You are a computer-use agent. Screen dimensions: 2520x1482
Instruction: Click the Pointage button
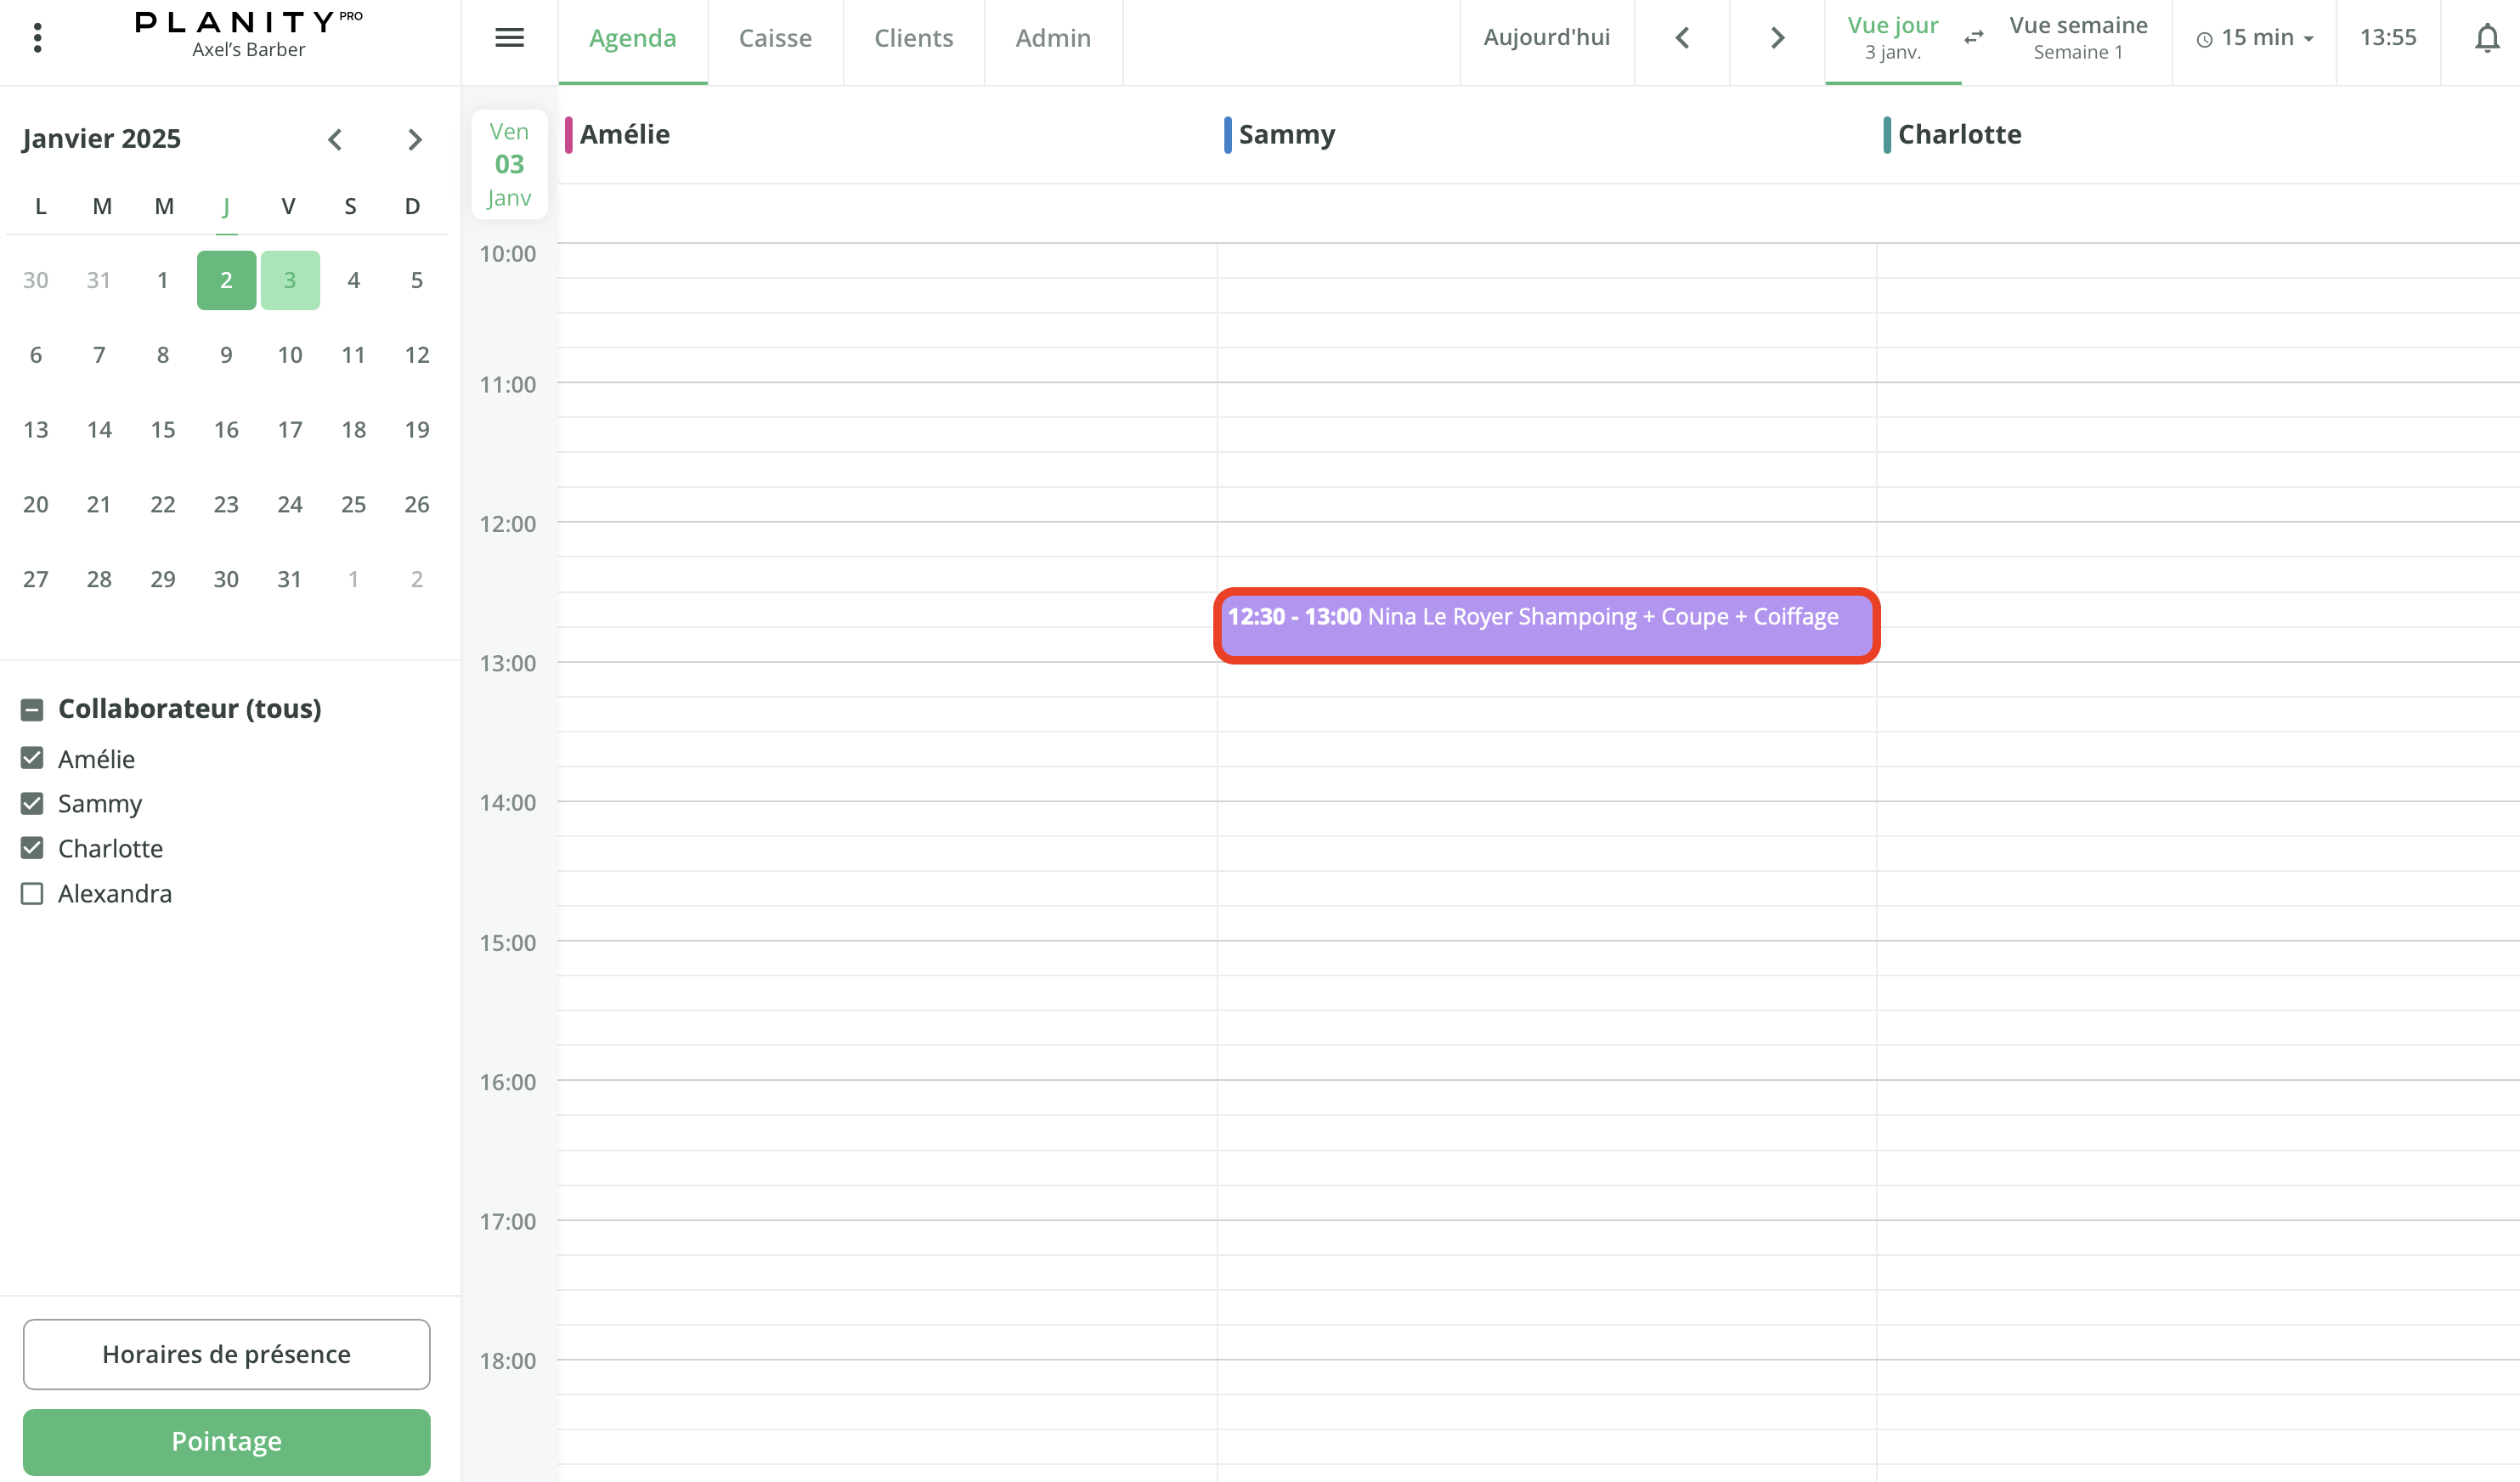pyautogui.click(x=226, y=1441)
